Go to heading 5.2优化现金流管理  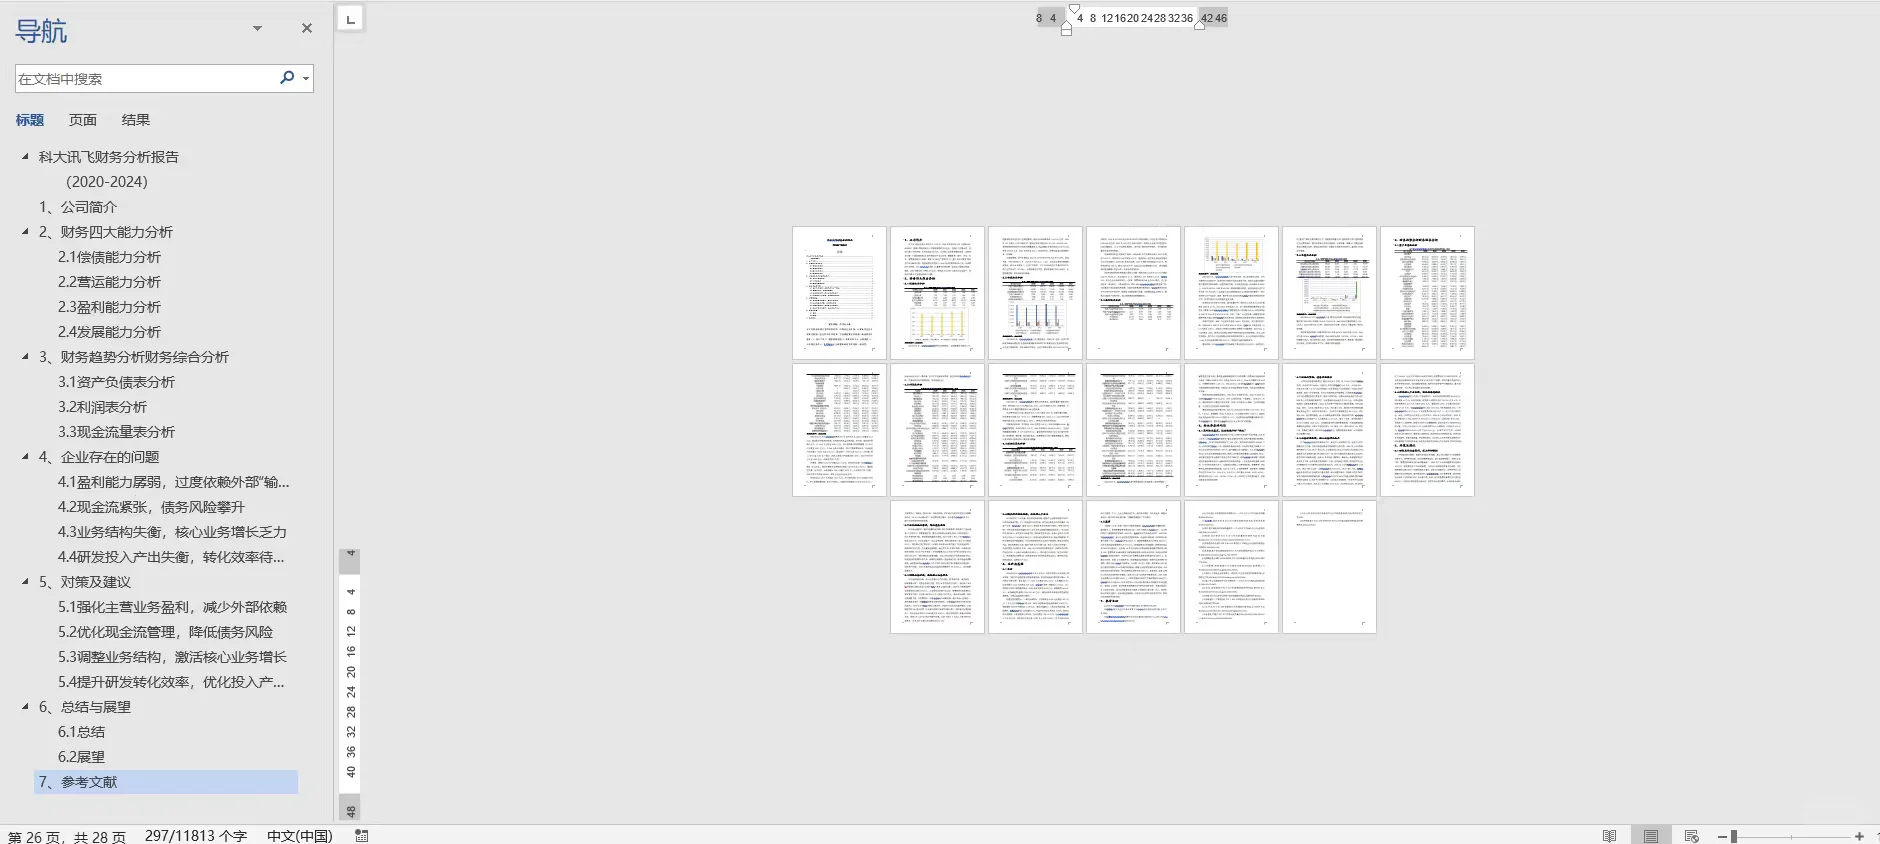[165, 632]
